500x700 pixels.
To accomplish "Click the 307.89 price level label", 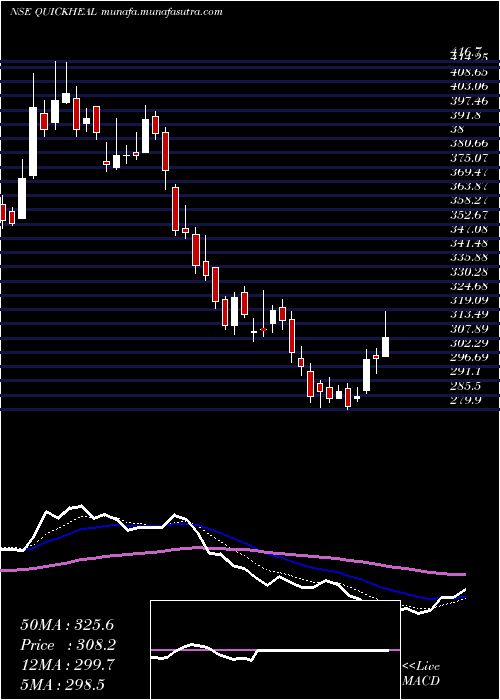I will (470, 329).
